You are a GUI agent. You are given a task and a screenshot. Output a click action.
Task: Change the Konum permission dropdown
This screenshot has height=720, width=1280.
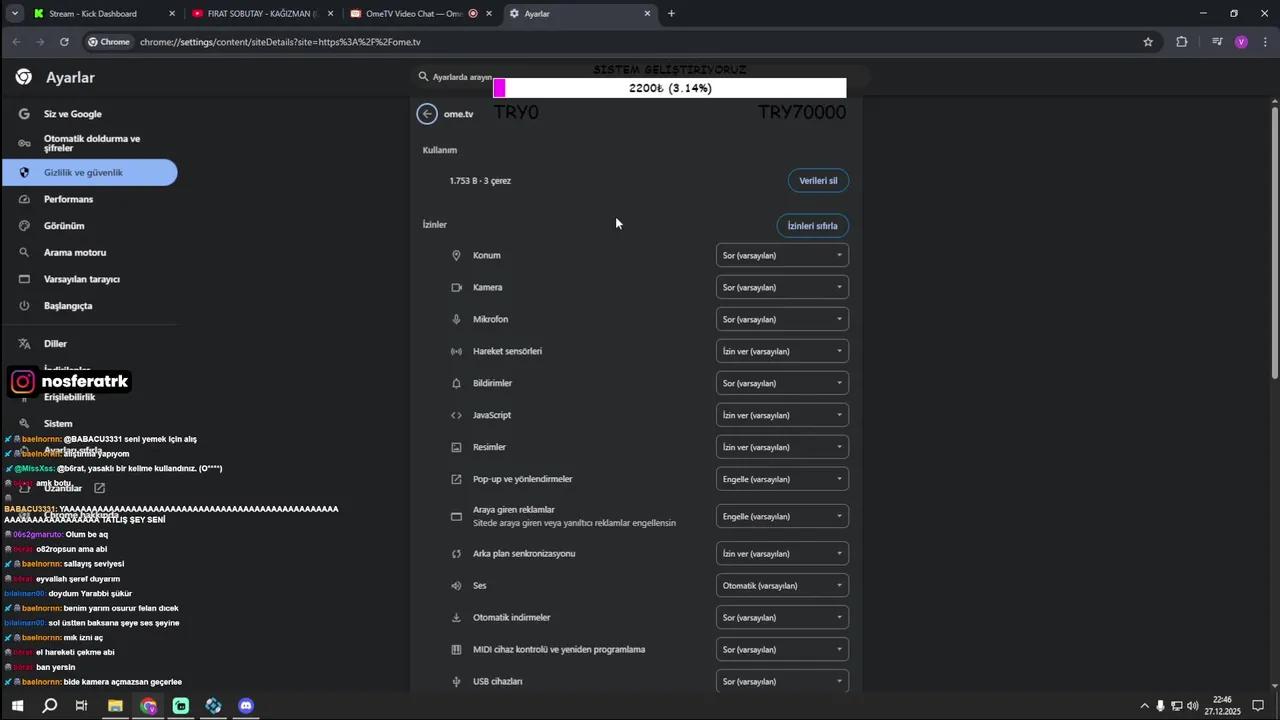coord(782,256)
